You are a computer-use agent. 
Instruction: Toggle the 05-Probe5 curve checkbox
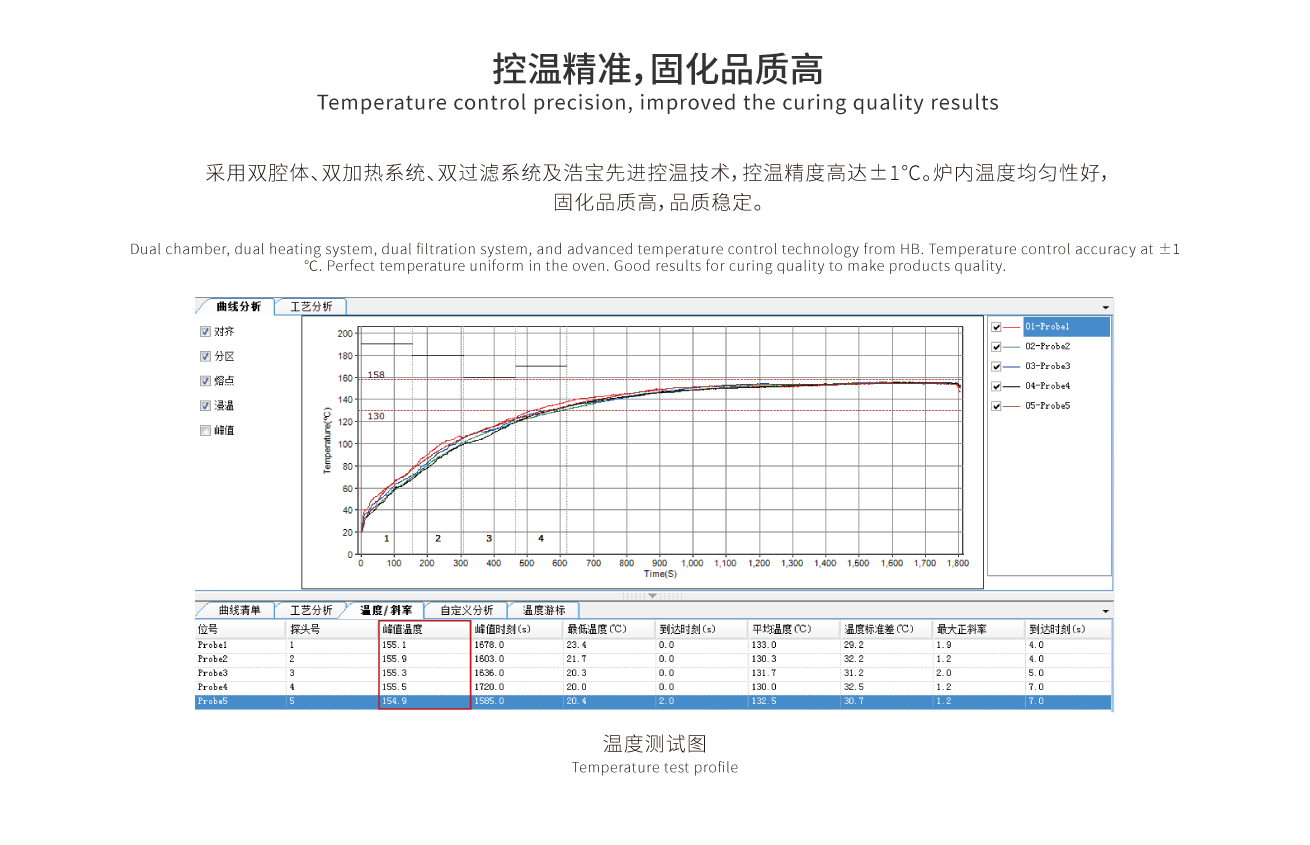(x=996, y=406)
